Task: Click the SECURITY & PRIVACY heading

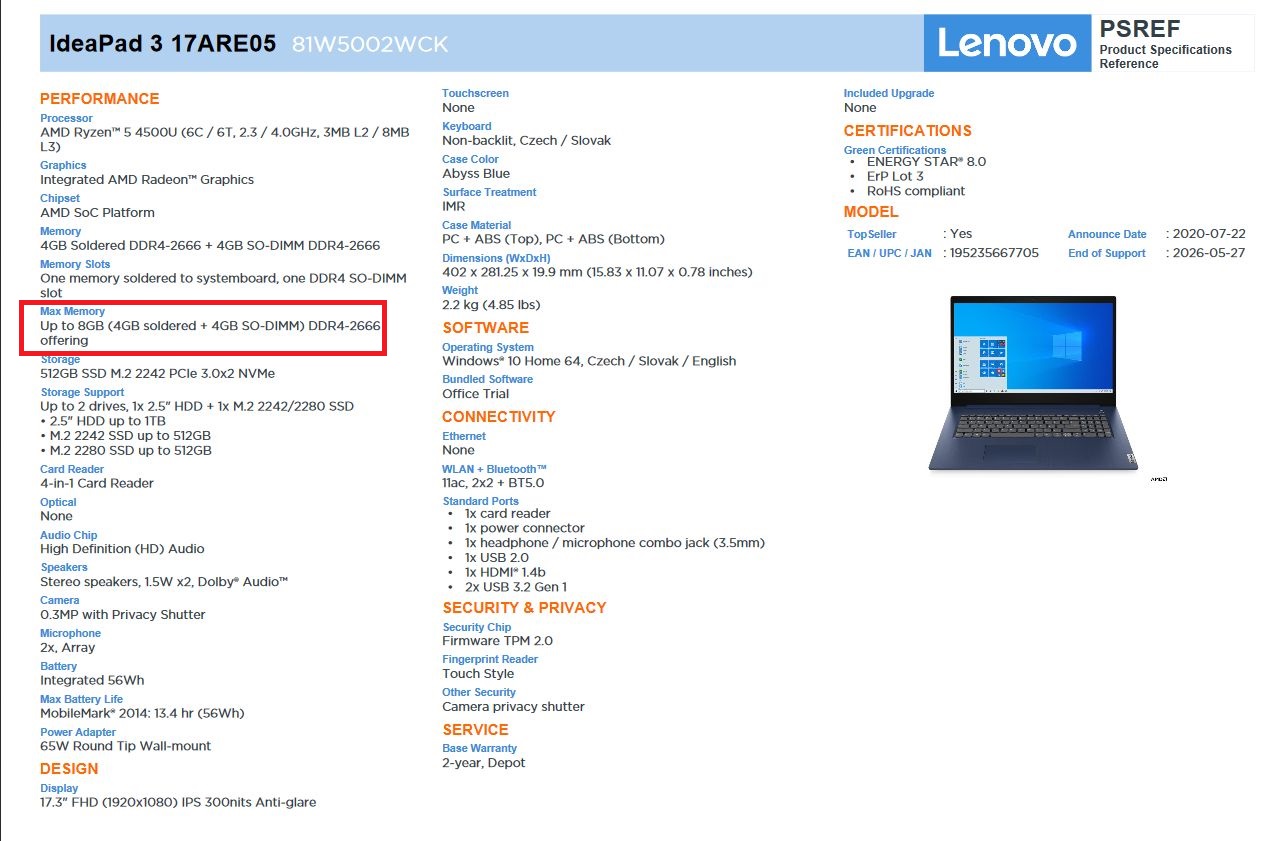Action: tap(524, 608)
